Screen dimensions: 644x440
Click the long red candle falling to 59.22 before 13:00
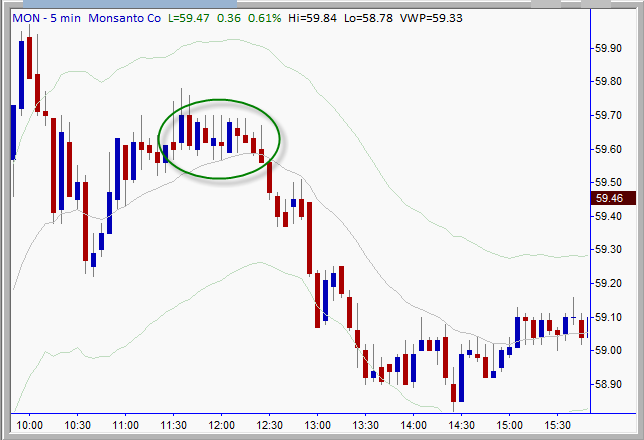pyautogui.click(x=310, y=238)
